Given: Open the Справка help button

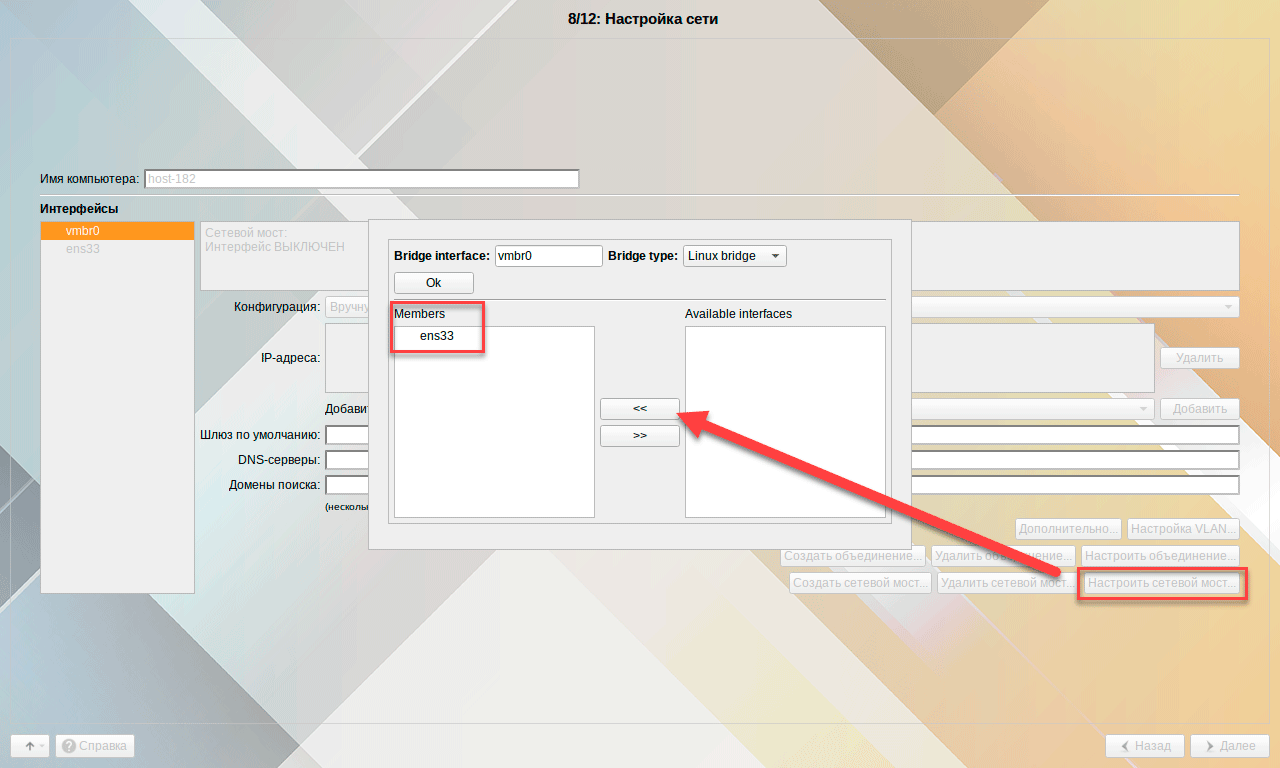Looking at the screenshot, I should tap(95, 746).
